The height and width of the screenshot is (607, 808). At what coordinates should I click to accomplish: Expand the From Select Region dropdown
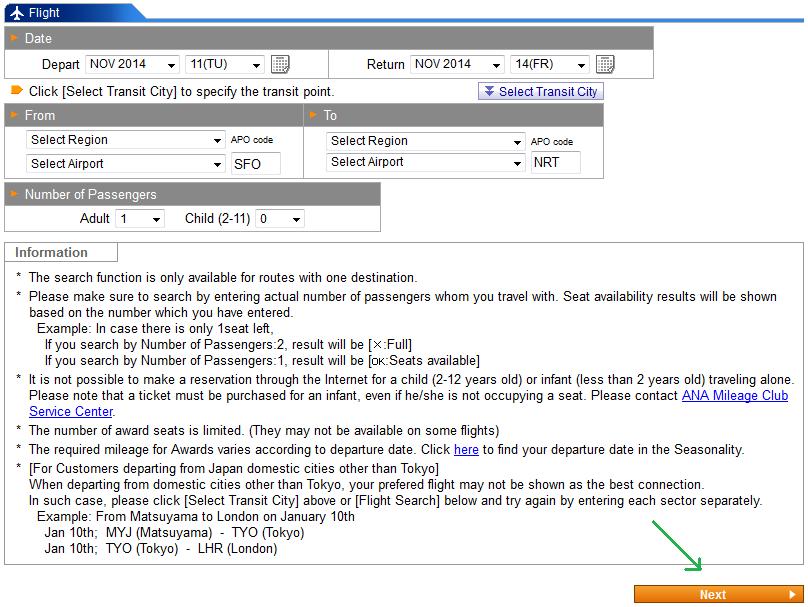point(126,140)
